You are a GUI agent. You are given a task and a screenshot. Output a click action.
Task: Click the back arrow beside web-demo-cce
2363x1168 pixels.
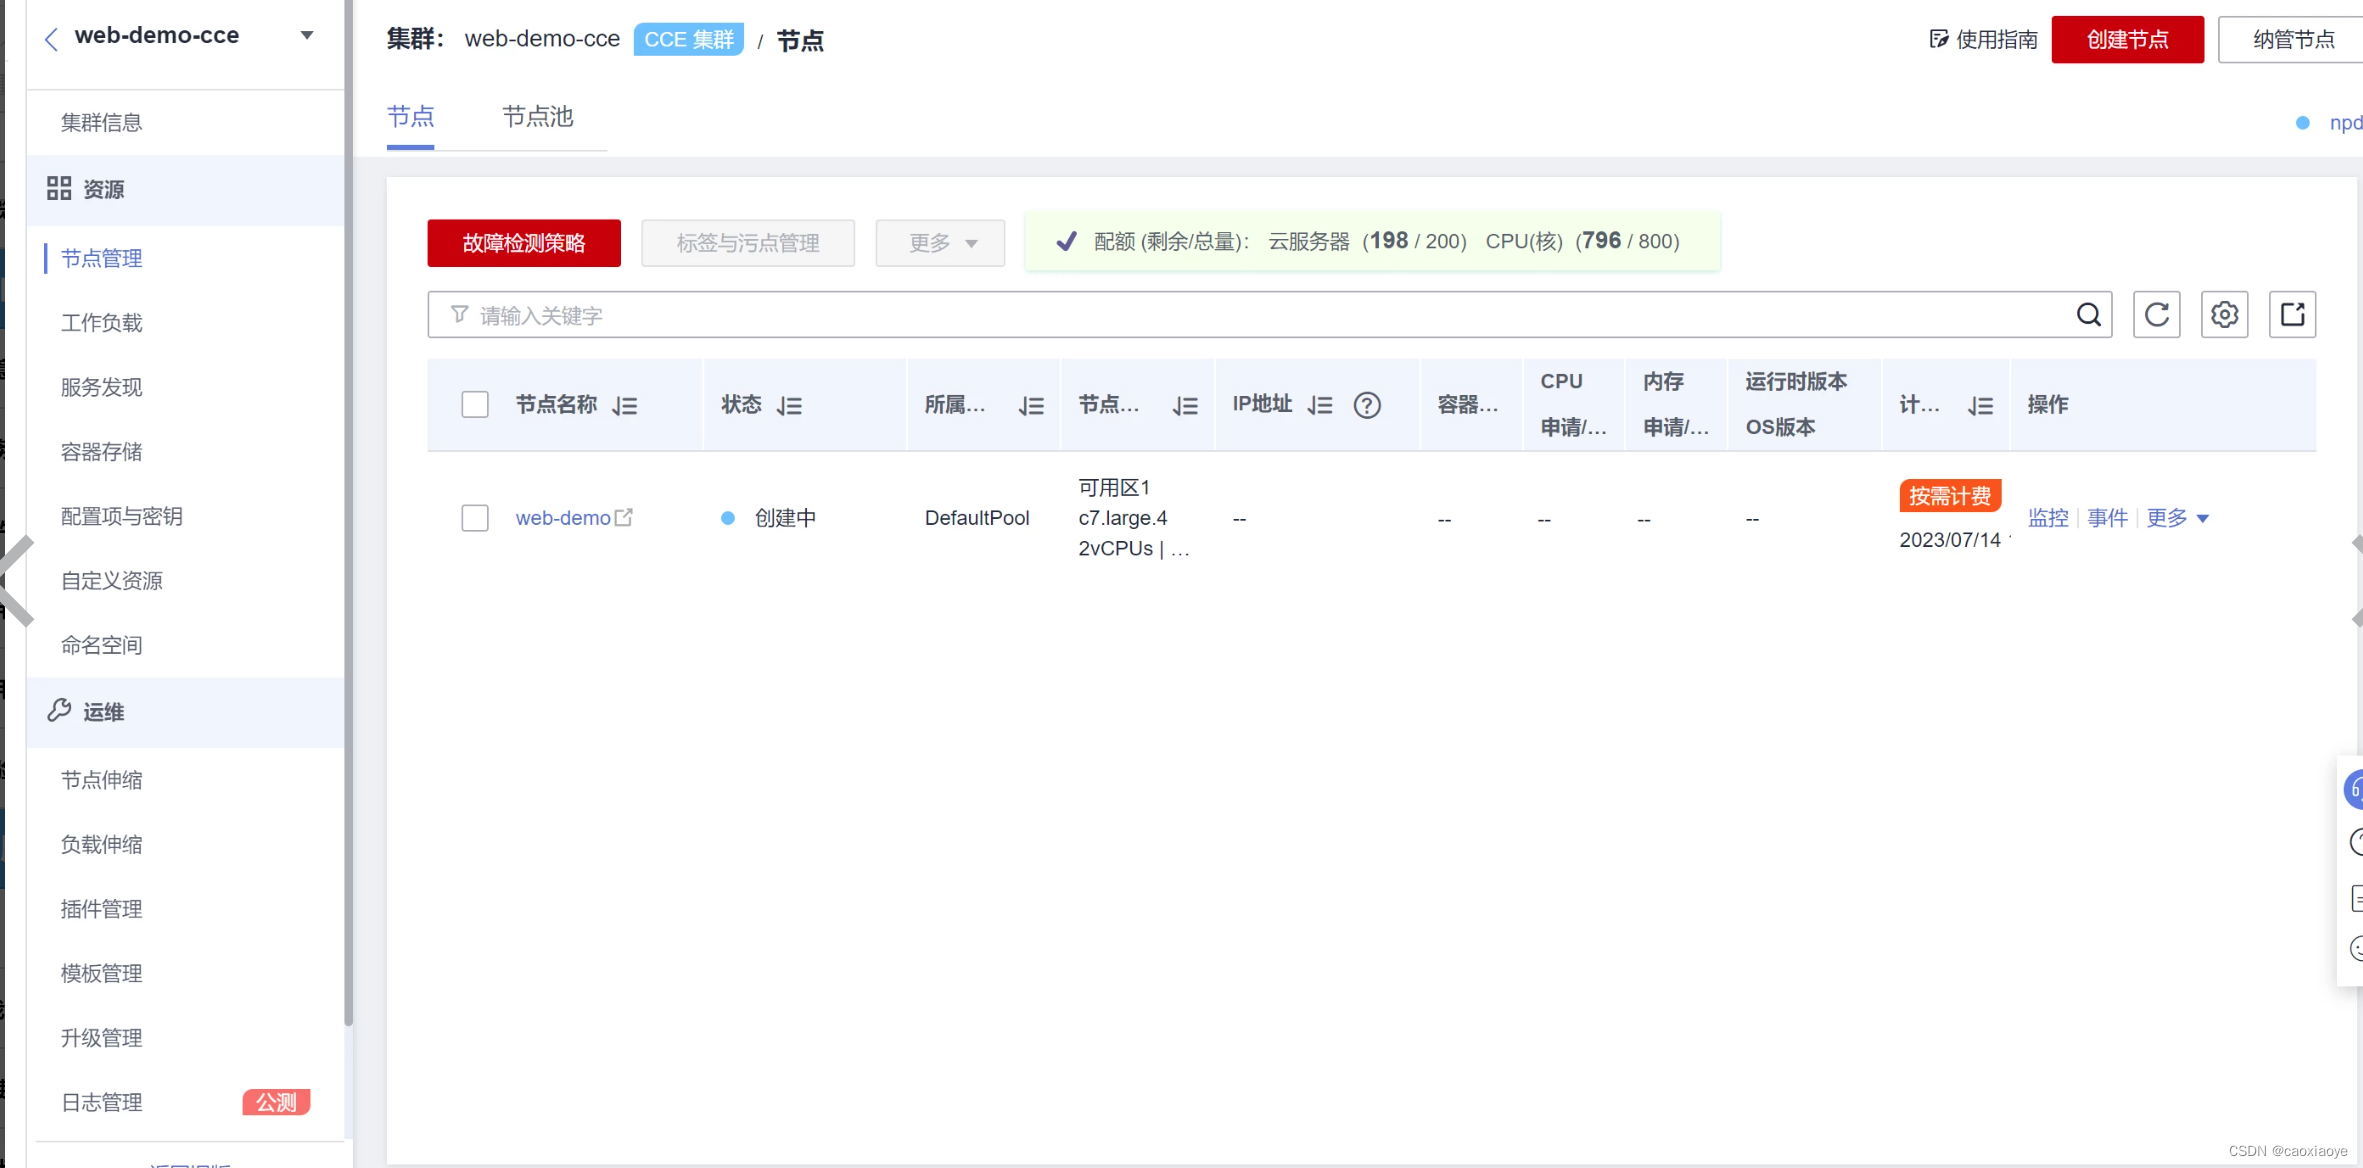(x=52, y=38)
